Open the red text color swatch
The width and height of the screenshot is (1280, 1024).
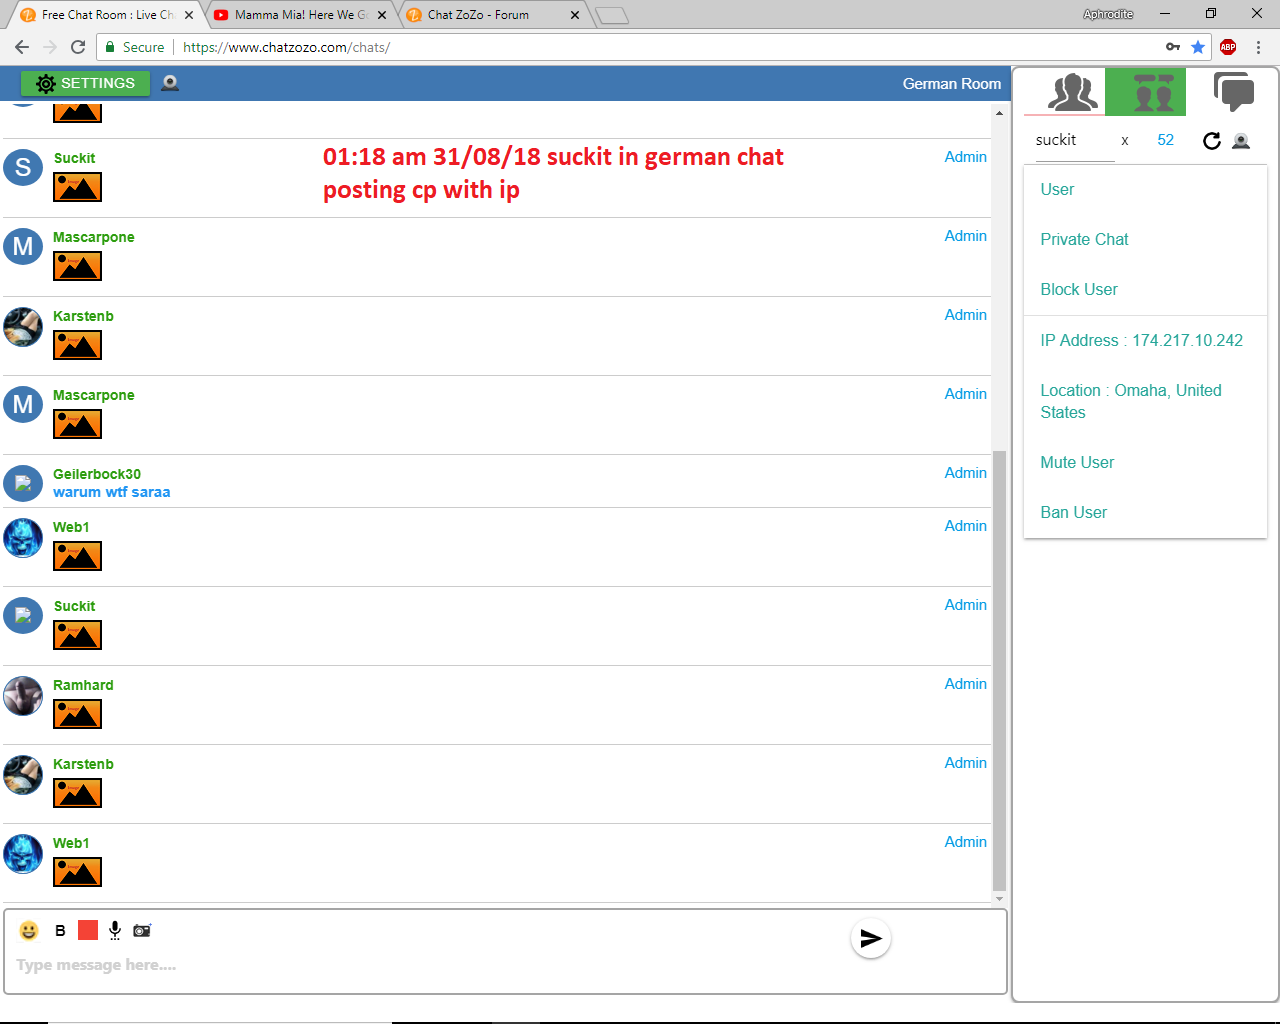(x=88, y=931)
